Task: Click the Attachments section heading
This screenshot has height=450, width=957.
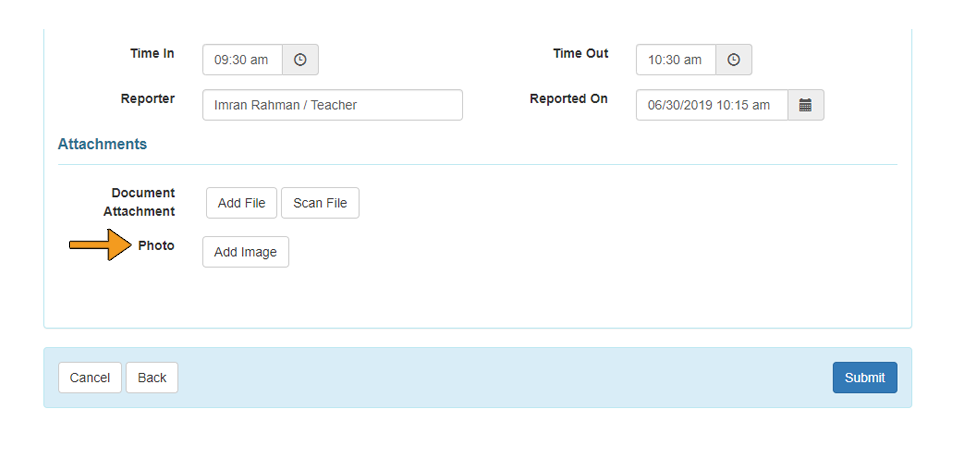Action: [x=102, y=144]
